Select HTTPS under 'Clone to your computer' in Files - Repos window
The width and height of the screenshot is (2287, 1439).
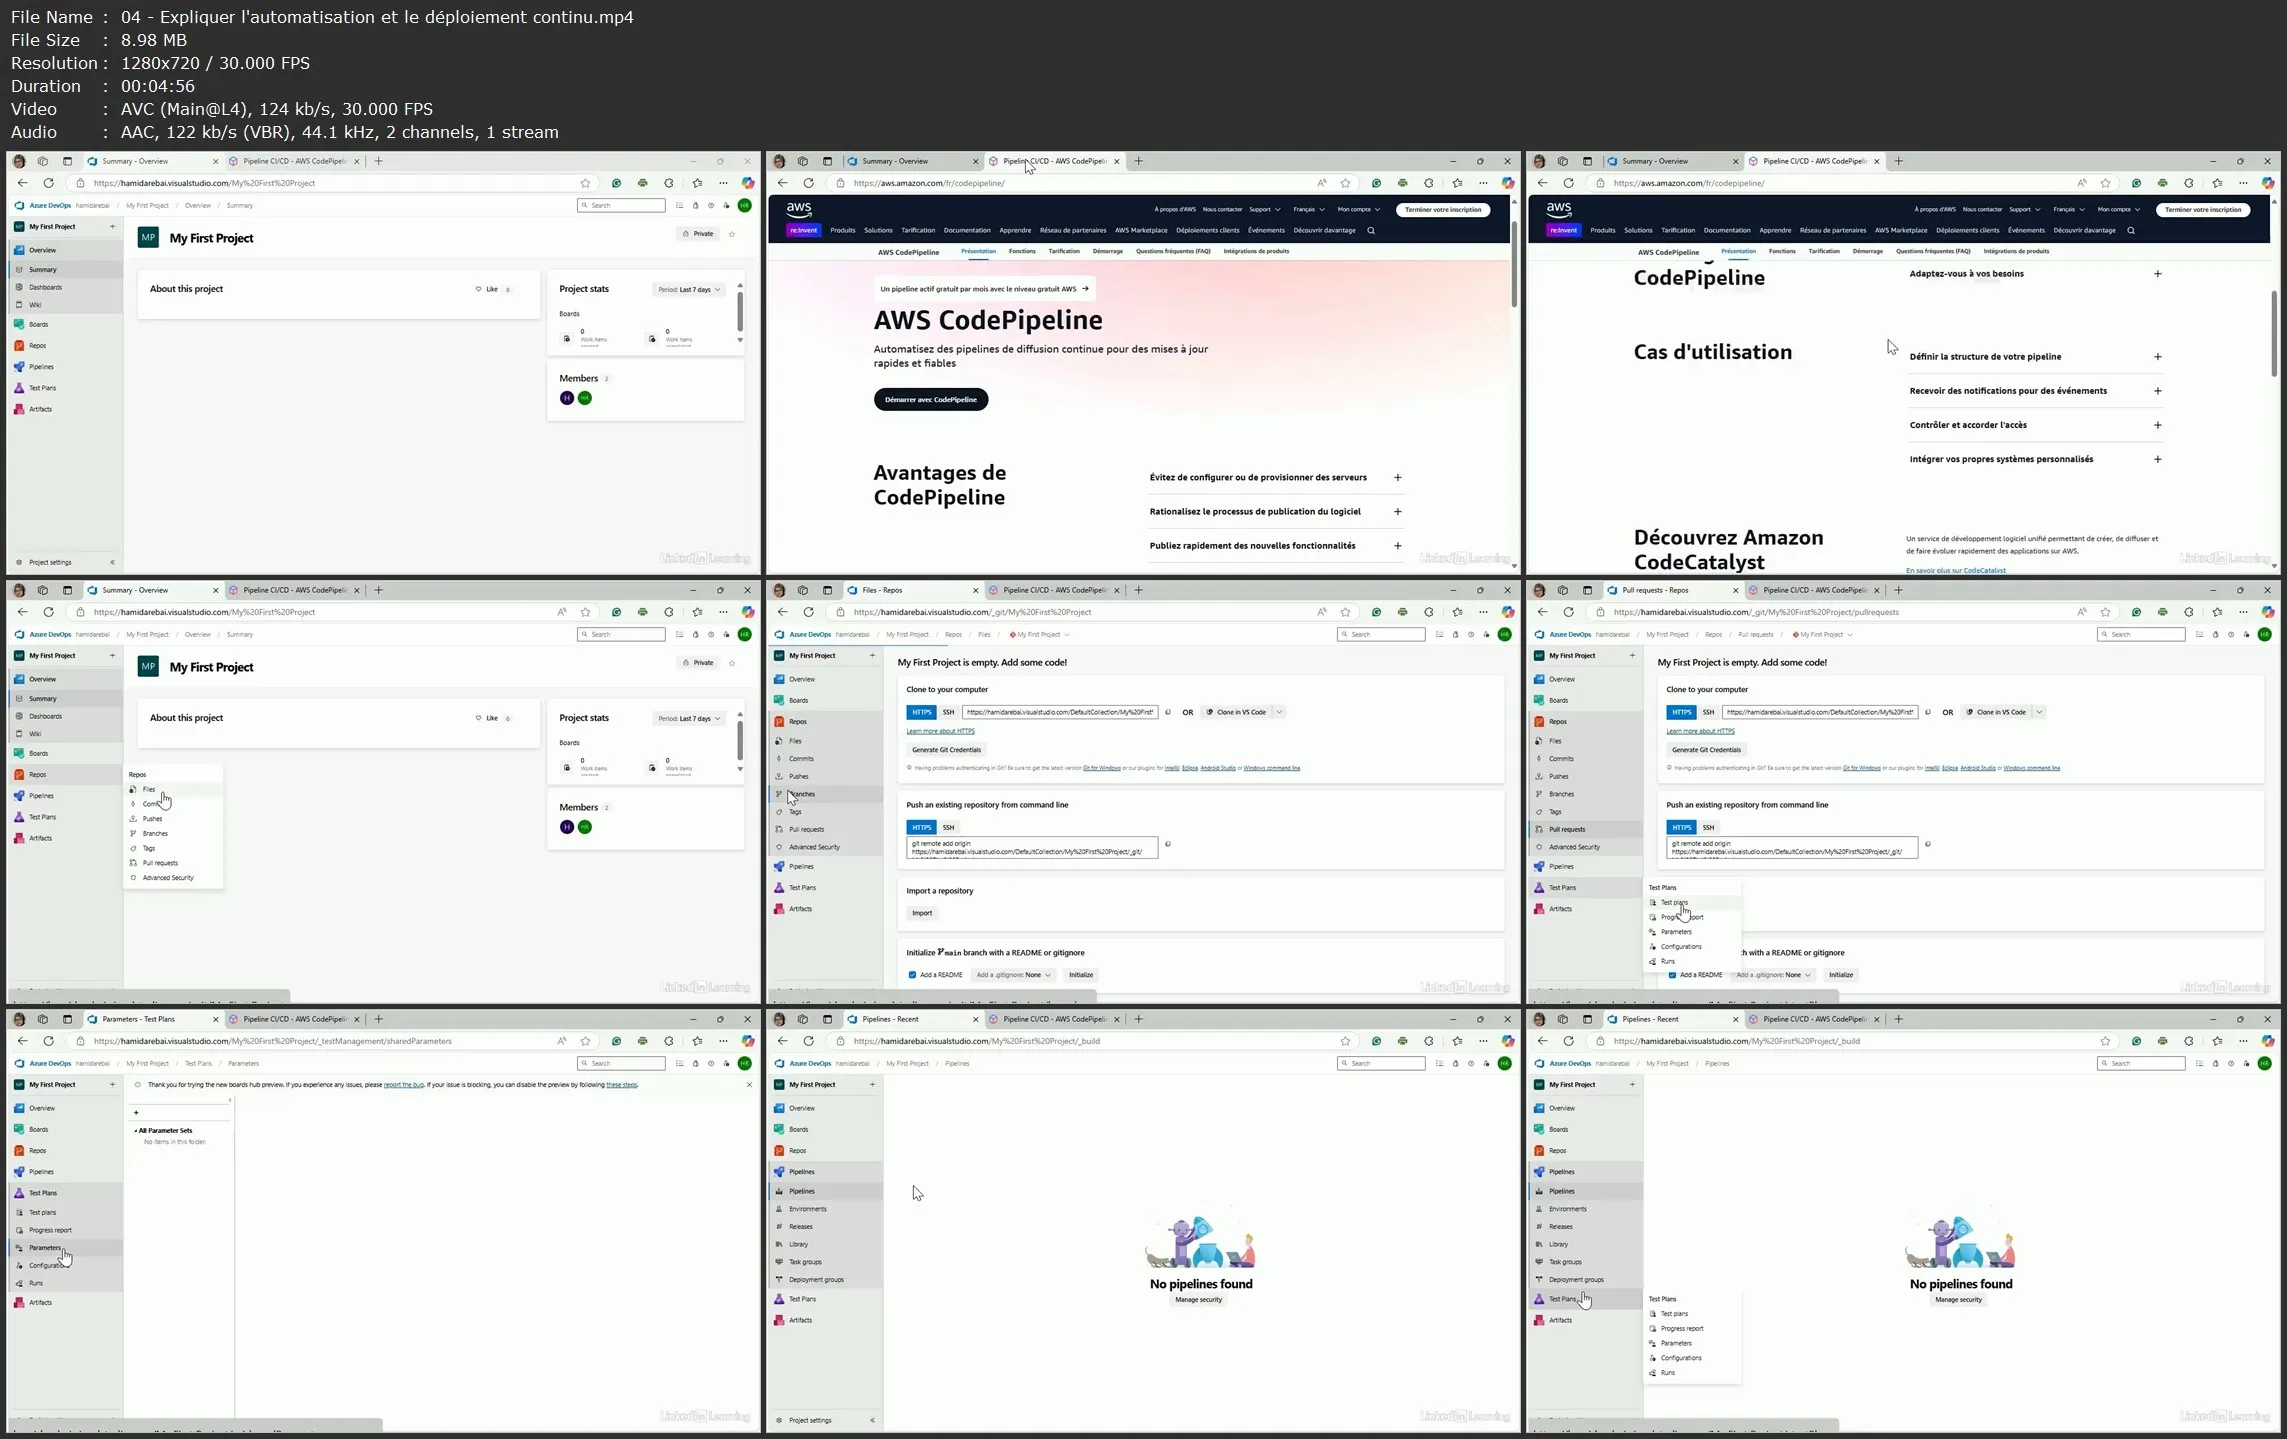921,712
